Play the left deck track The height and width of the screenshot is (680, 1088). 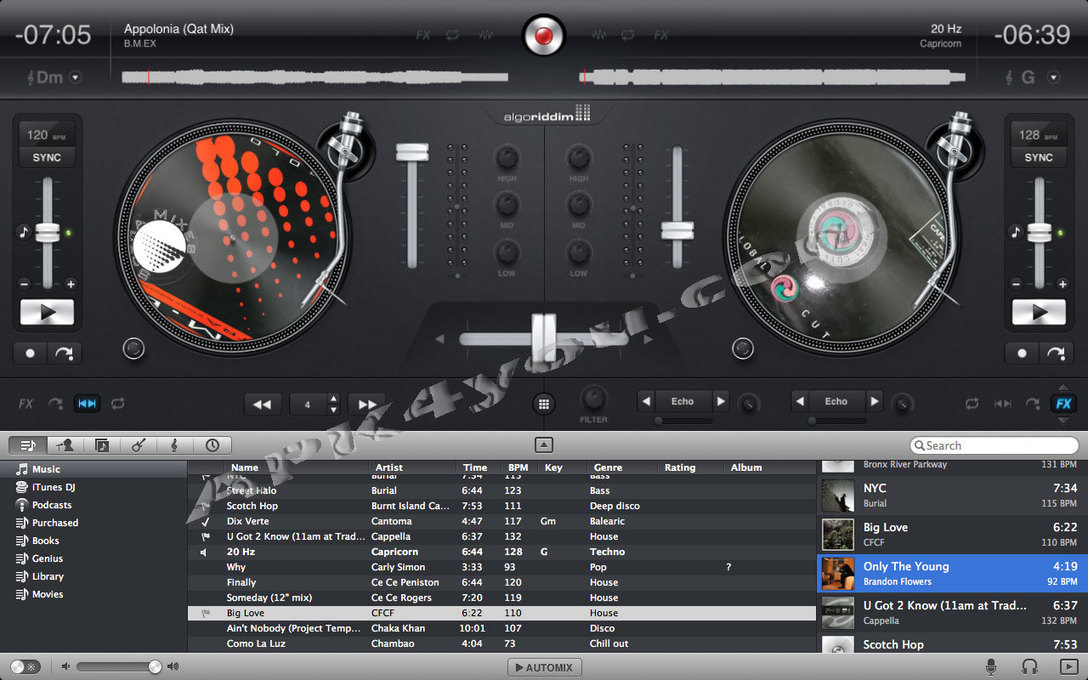tap(47, 312)
